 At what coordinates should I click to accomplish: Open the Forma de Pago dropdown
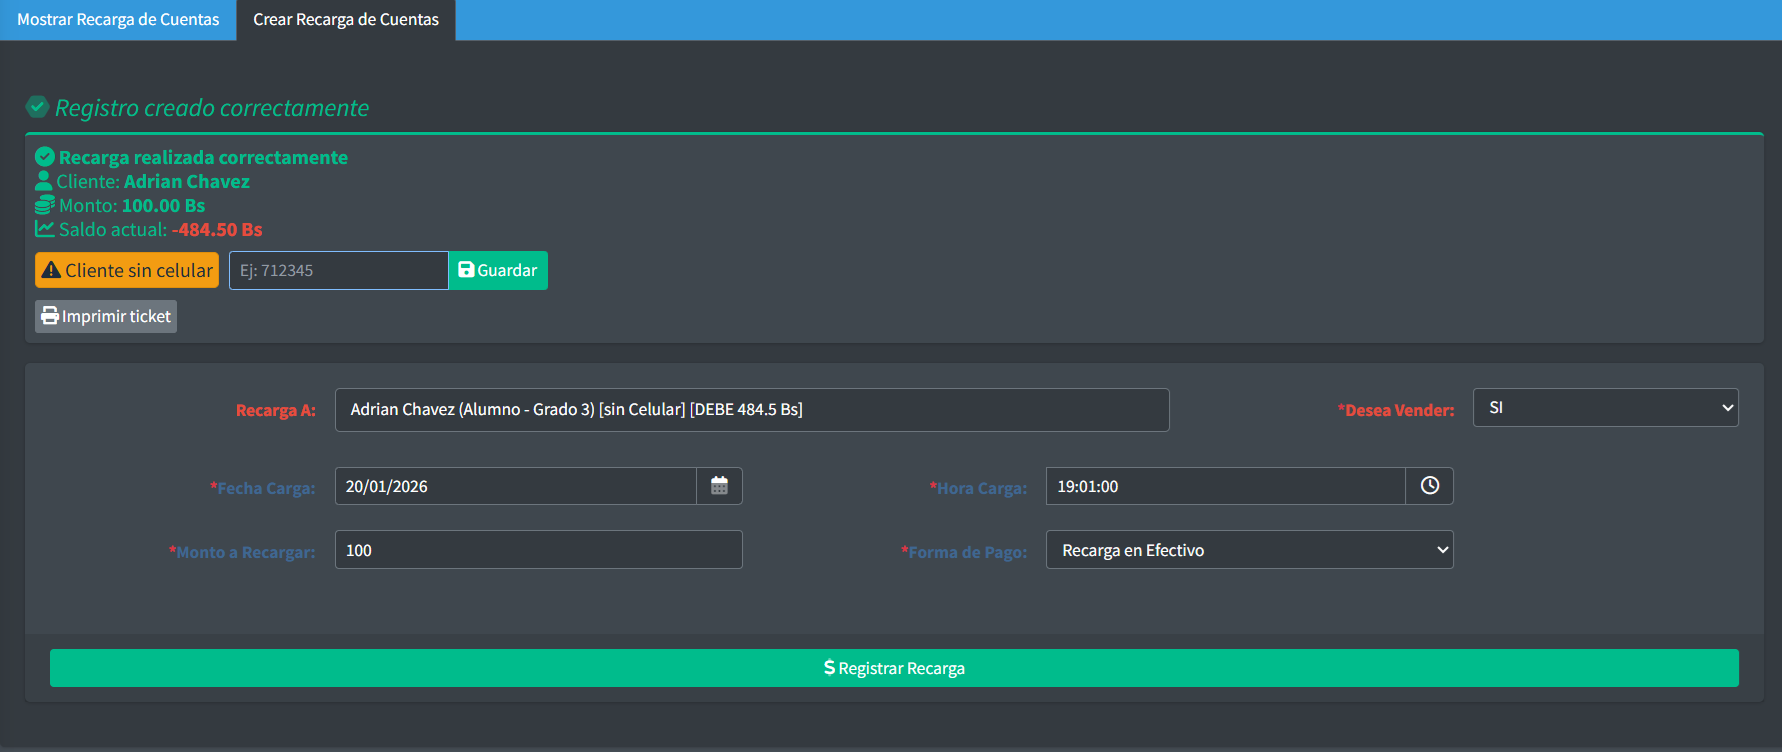coord(1249,550)
